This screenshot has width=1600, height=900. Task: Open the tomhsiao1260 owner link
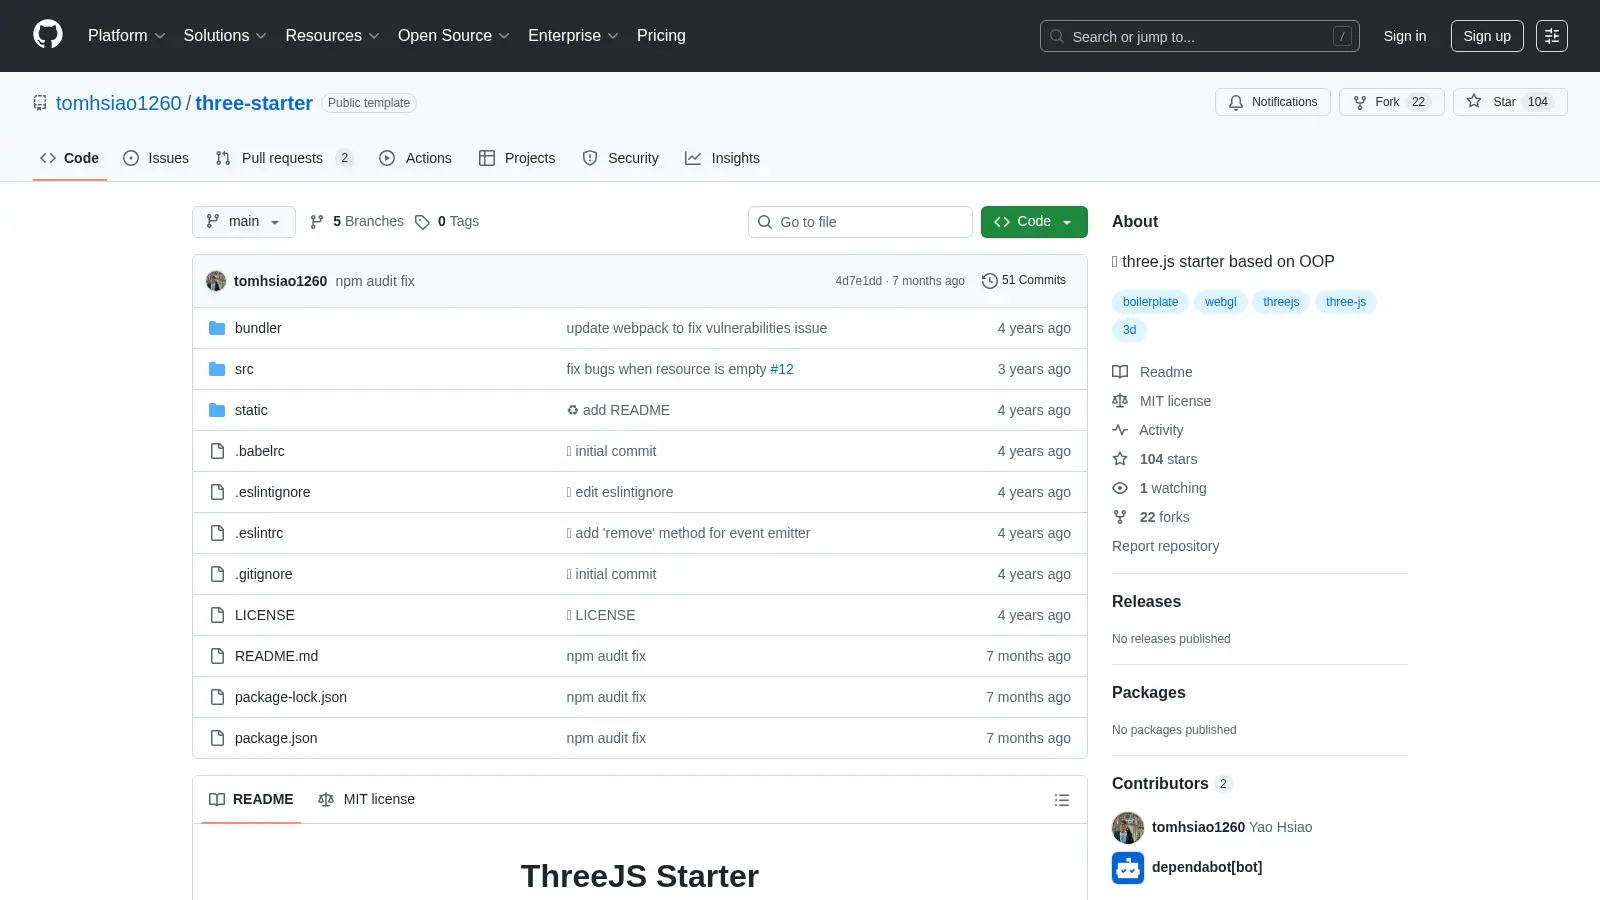[119, 103]
